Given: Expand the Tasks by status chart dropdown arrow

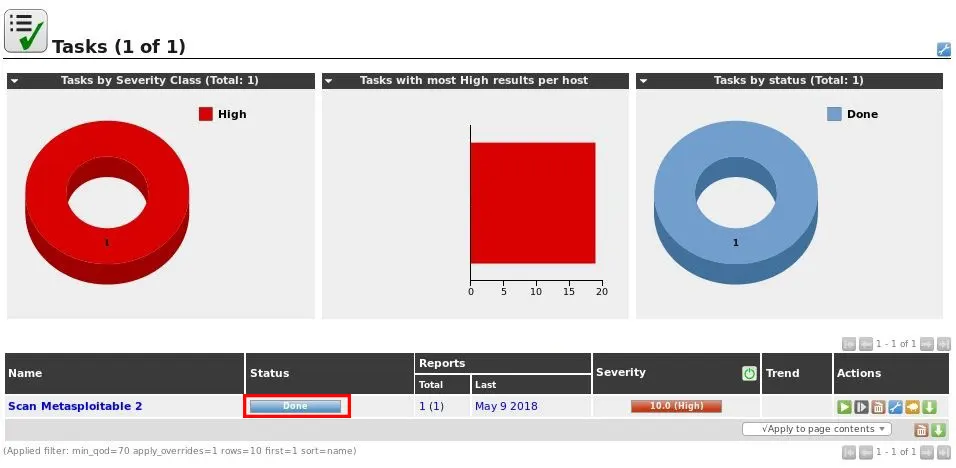Looking at the screenshot, I should [x=644, y=81].
